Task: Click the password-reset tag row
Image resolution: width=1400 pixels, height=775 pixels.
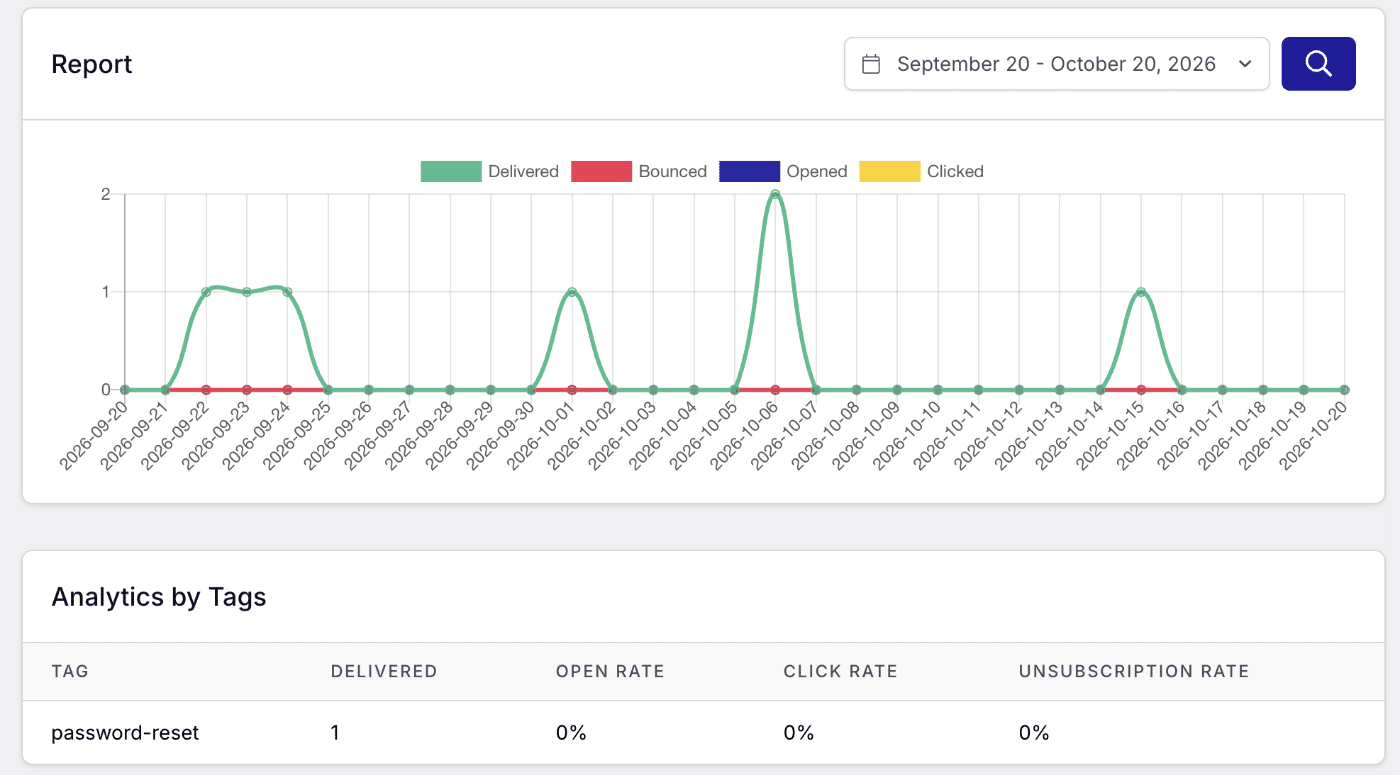Action: [x=703, y=733]
